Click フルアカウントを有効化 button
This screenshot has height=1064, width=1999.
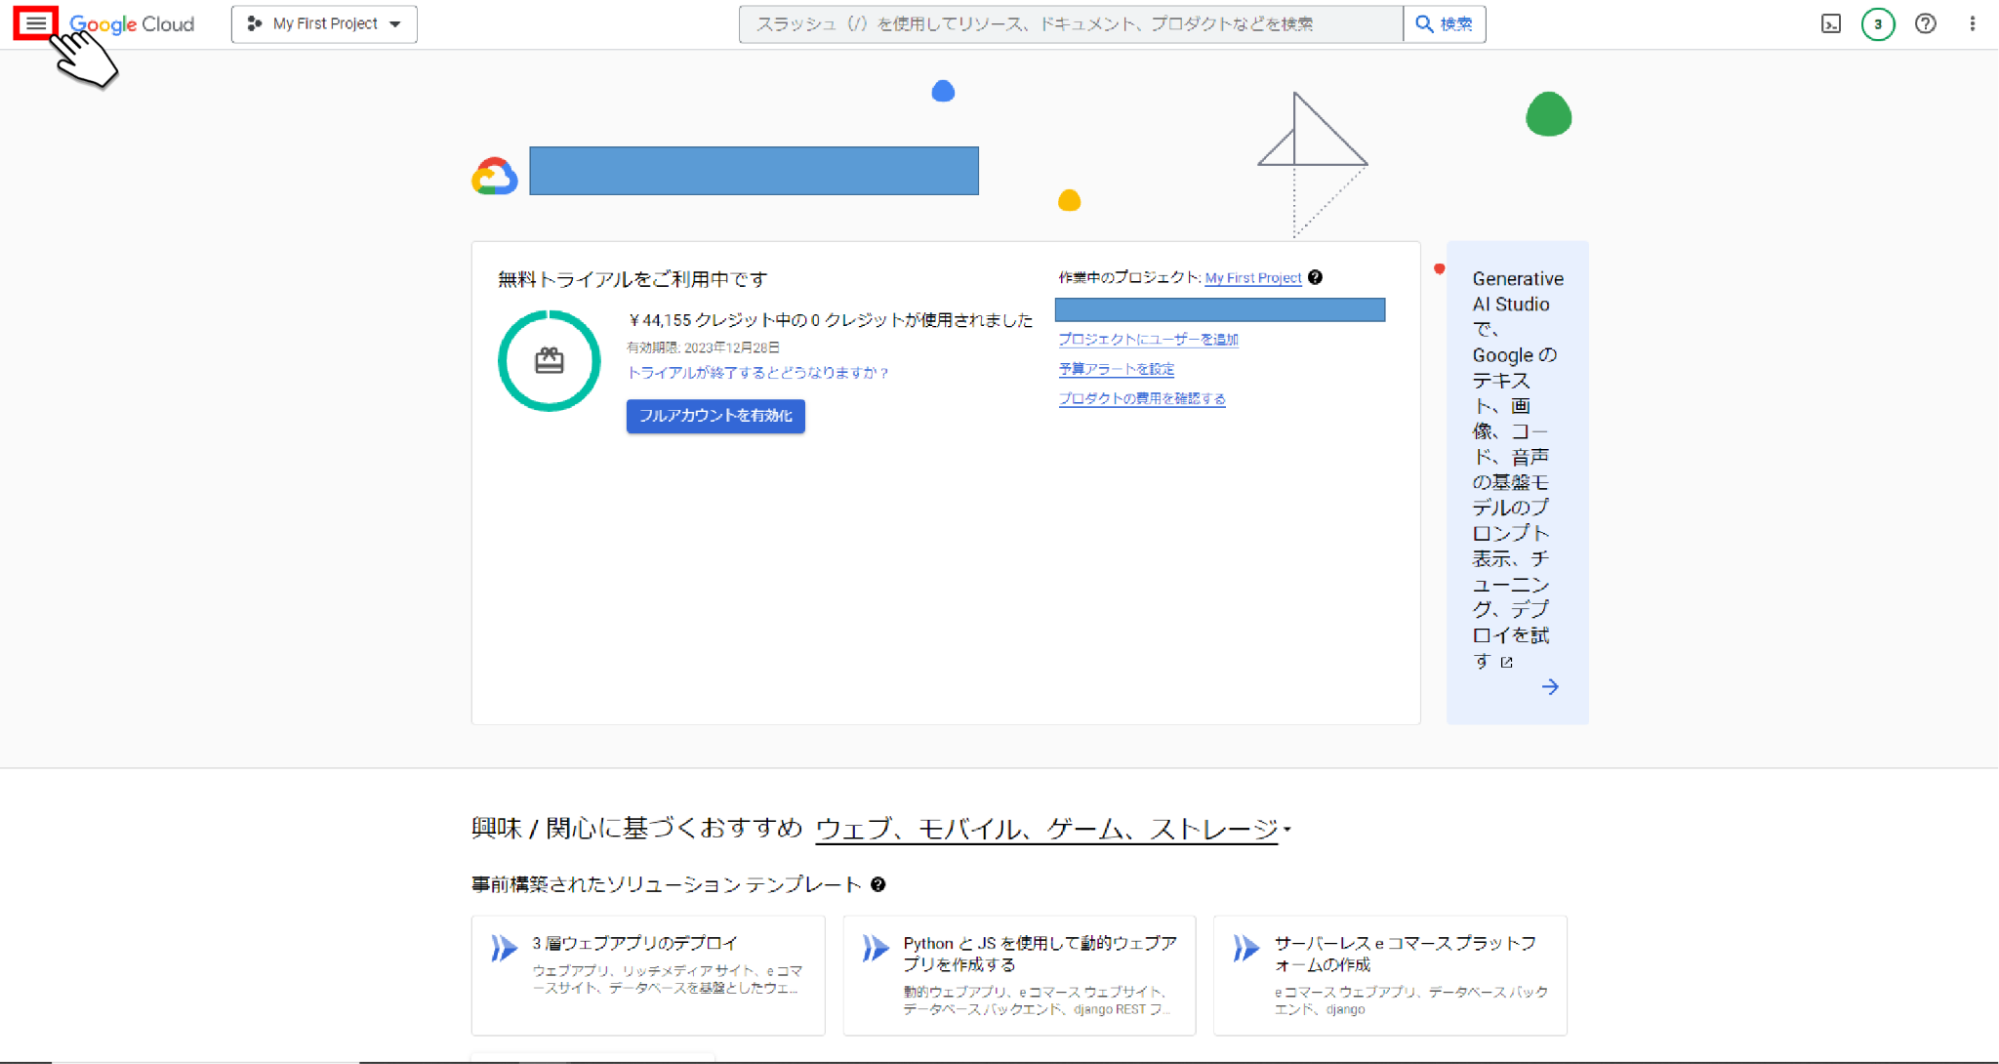716,416
